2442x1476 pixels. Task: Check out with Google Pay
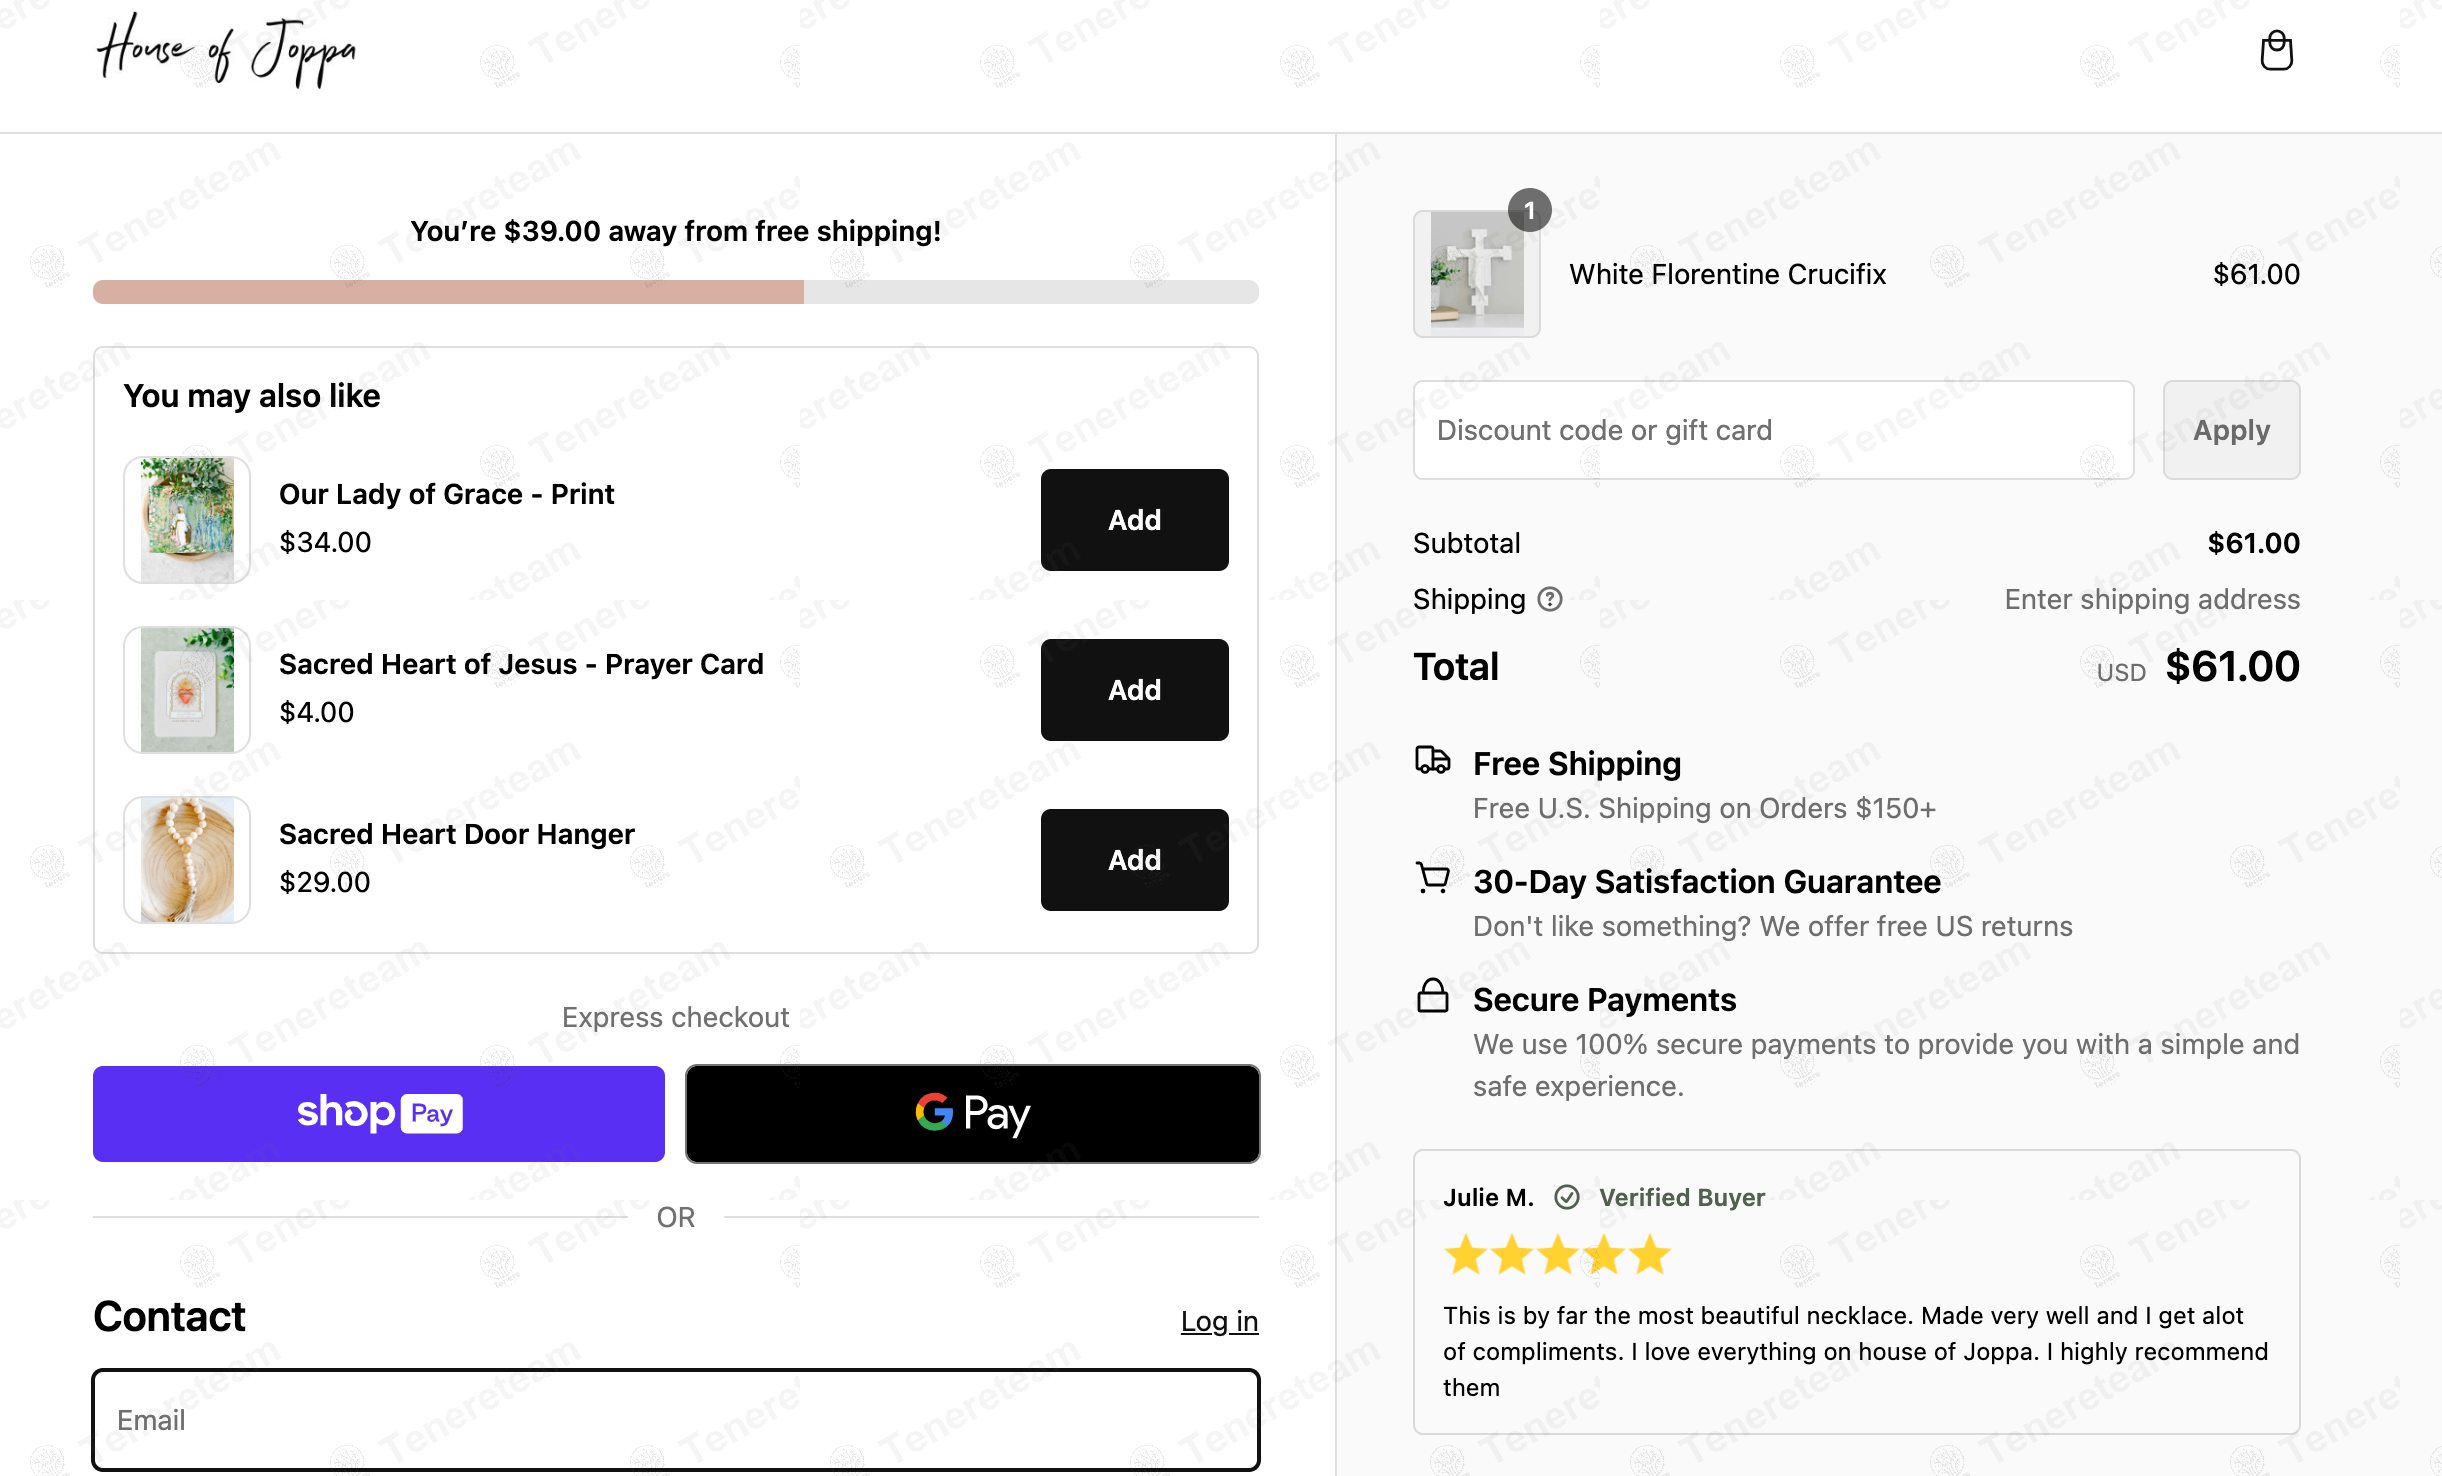coord(972,1113)
